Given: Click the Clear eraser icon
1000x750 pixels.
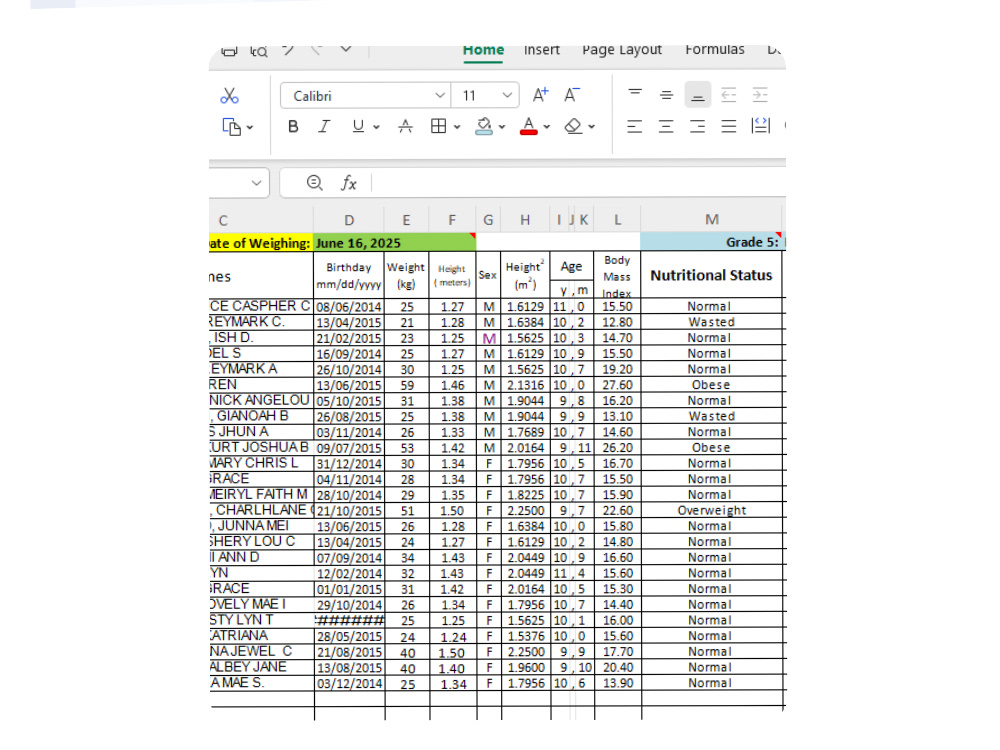Looking at the screenshot, I should coord(573,126).
